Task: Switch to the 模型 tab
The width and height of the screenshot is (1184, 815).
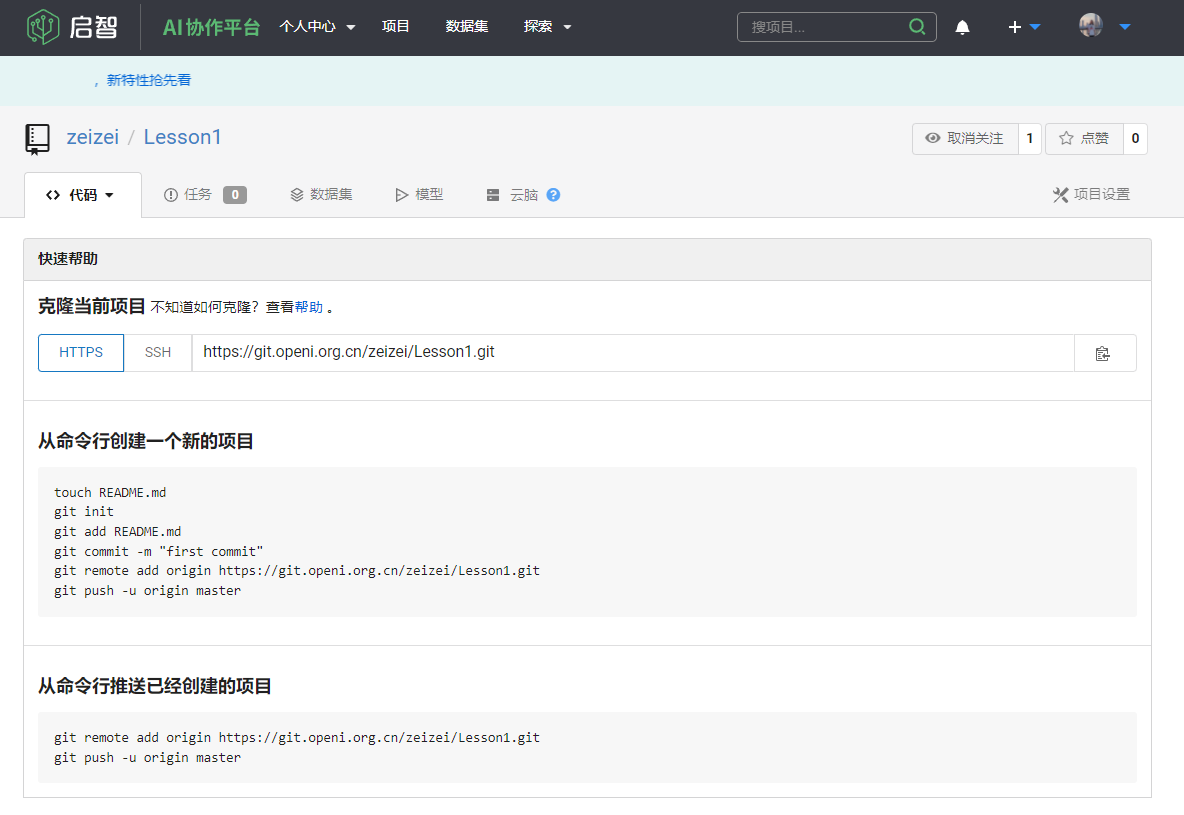Action: [419, 195]
